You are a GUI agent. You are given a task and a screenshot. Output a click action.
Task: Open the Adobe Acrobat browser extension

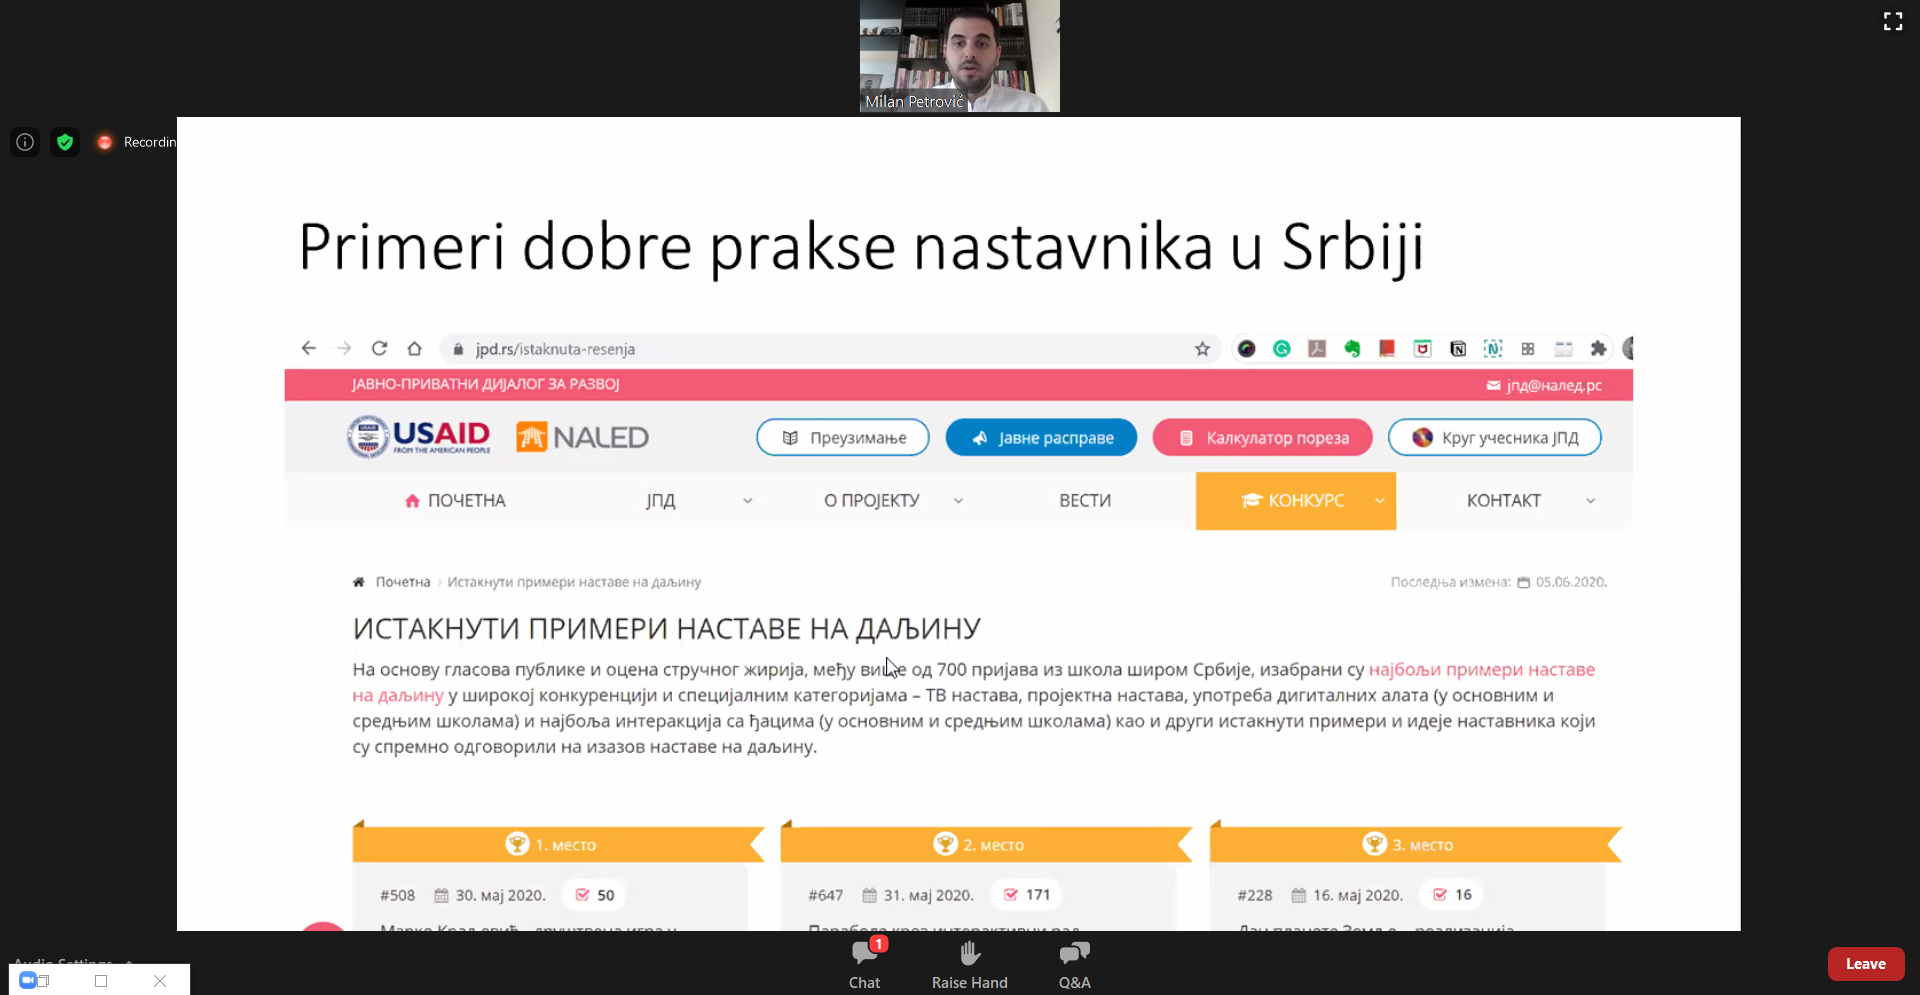pos(1317,348)
